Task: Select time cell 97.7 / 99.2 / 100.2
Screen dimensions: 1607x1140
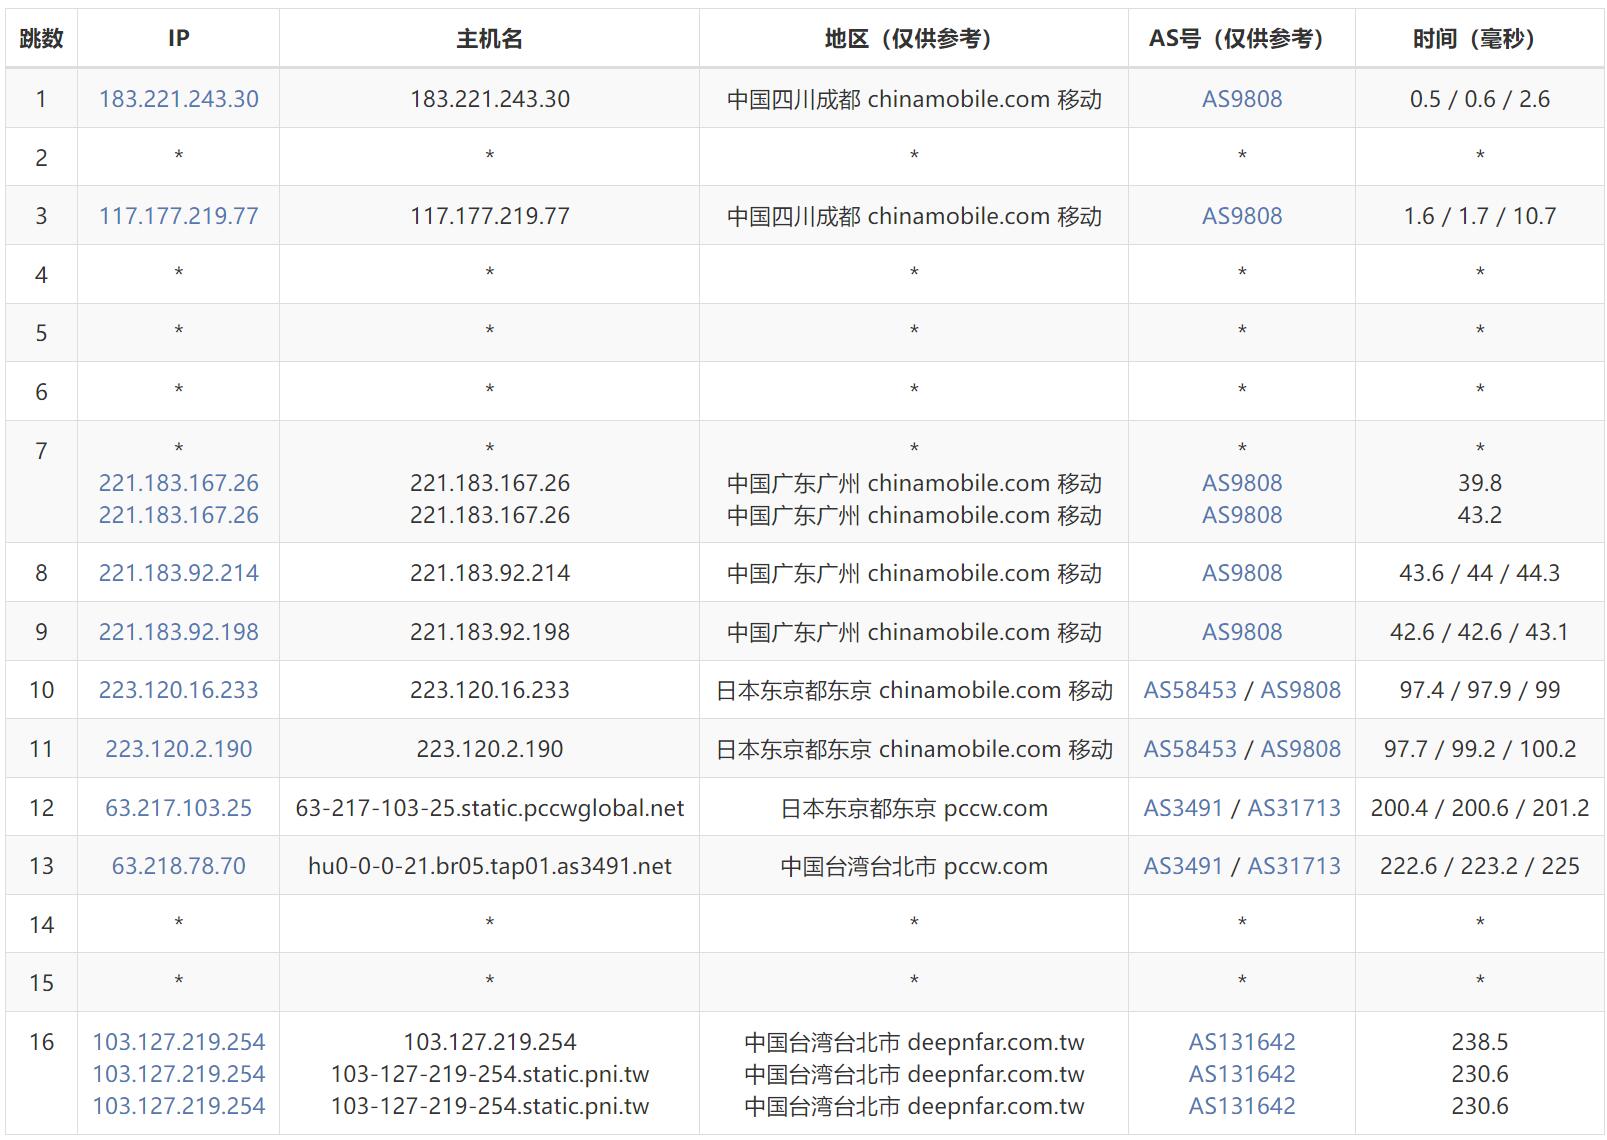Action: (x=1480, y=749)
